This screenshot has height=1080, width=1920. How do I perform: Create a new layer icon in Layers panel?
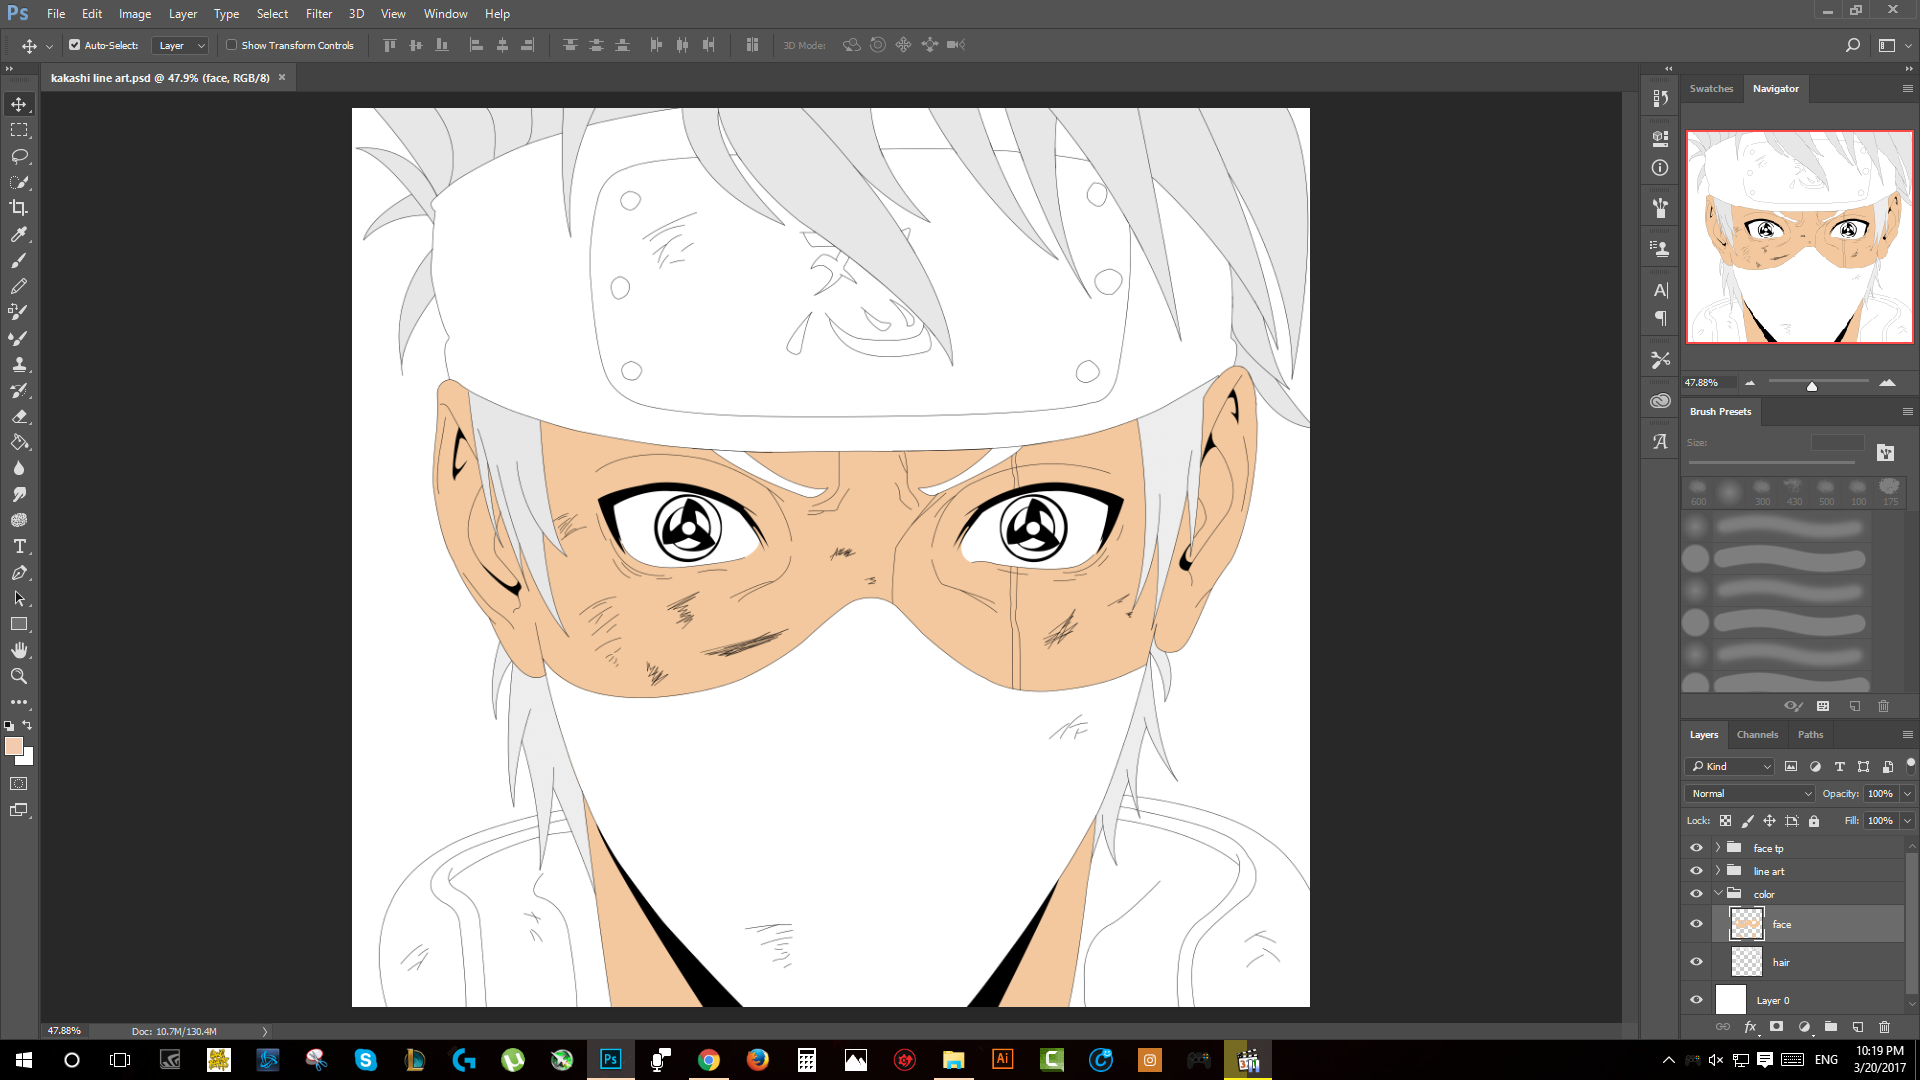(x=1858, y=1027)
